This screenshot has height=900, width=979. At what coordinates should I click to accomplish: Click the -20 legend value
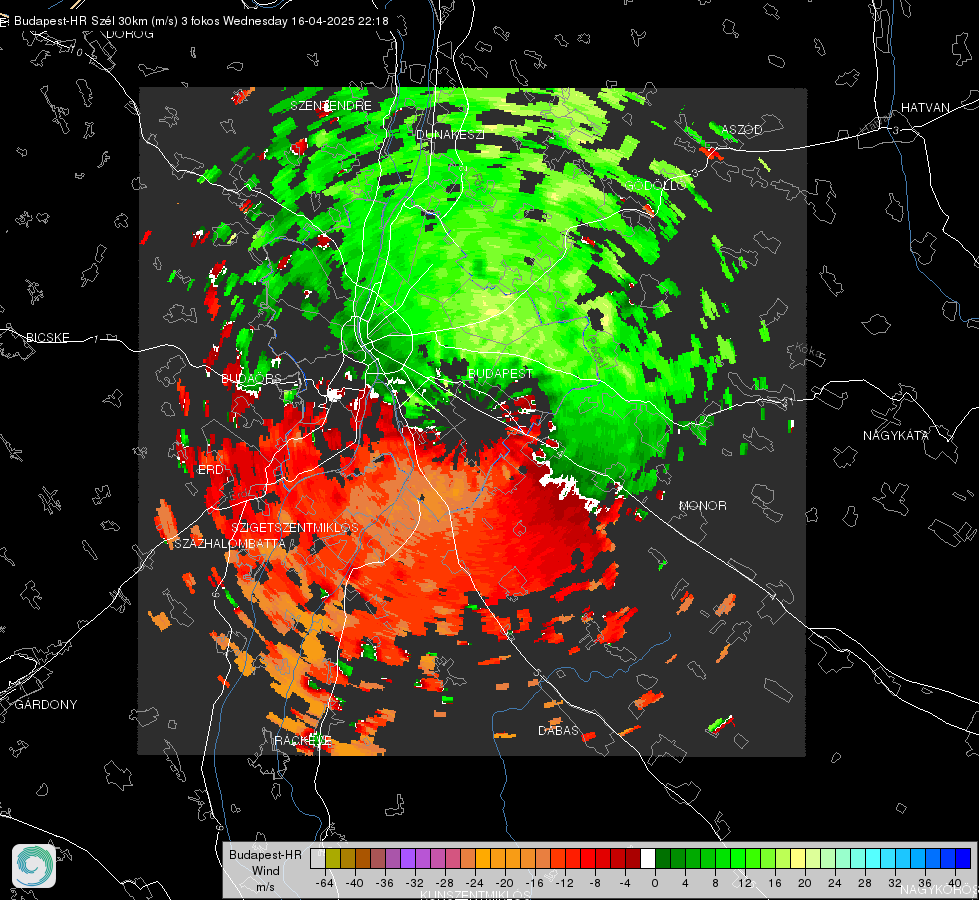[504, 883]
